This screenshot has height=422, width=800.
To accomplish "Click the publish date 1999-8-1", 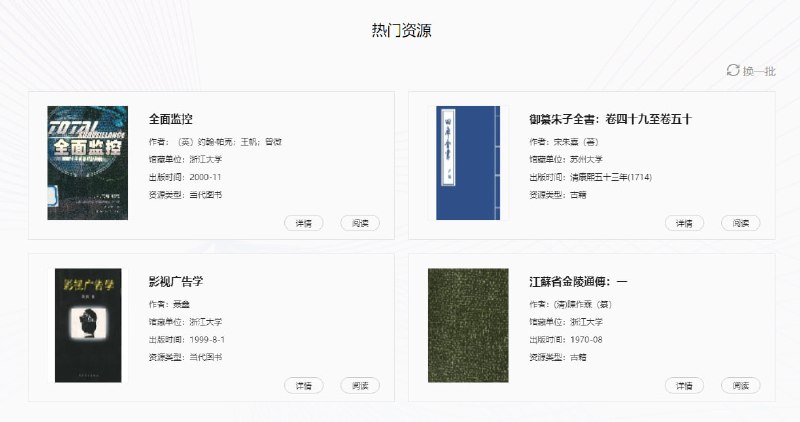I will pos(207,339).
